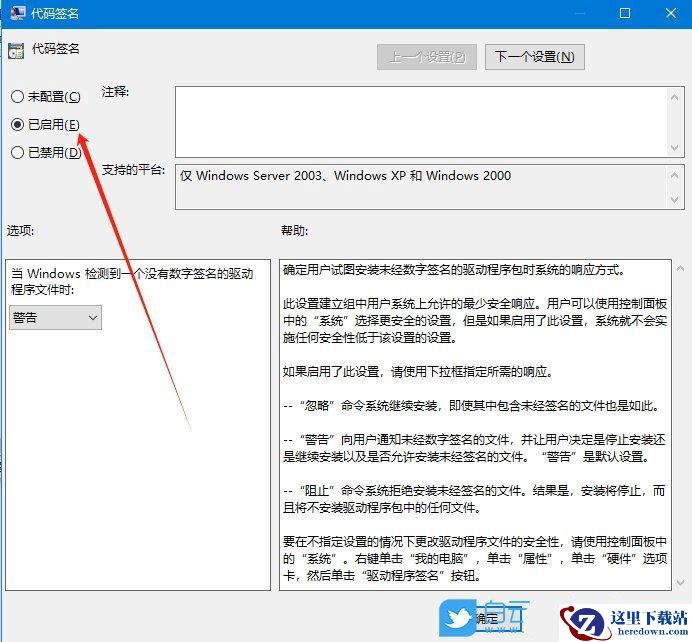This screenshot has width=692, height=642.
Task: Click the option label 当 Windows 检测到一个没有数字签名的驱动程序文件时
Action: [x=132, y=282]
